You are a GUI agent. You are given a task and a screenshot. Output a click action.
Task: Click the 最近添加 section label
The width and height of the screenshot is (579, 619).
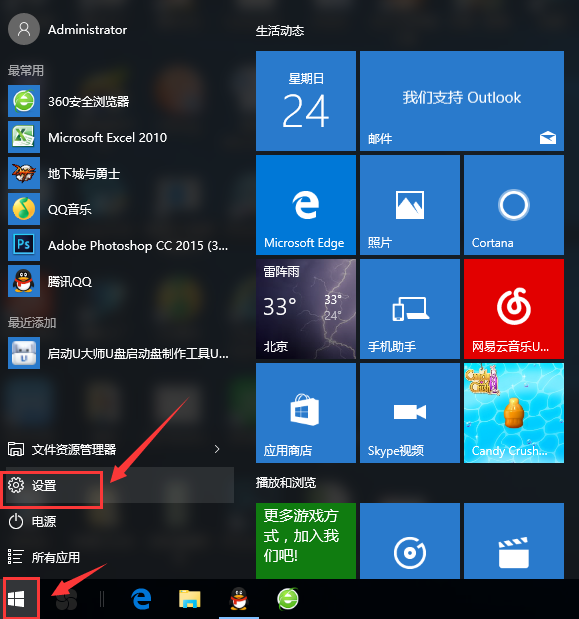32,323
